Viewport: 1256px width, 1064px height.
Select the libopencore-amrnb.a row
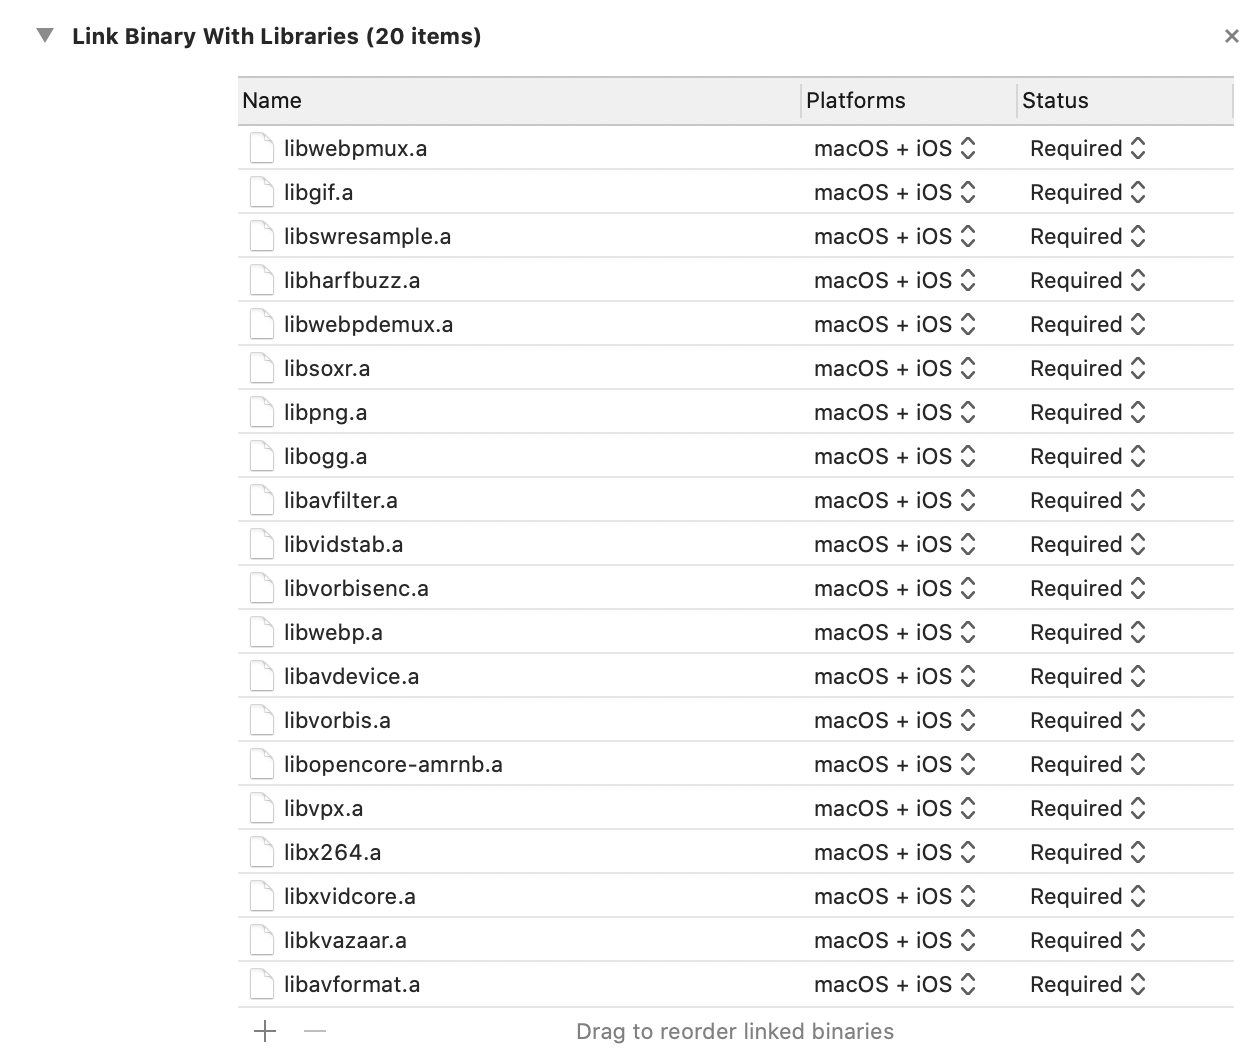tap(393, 764)
